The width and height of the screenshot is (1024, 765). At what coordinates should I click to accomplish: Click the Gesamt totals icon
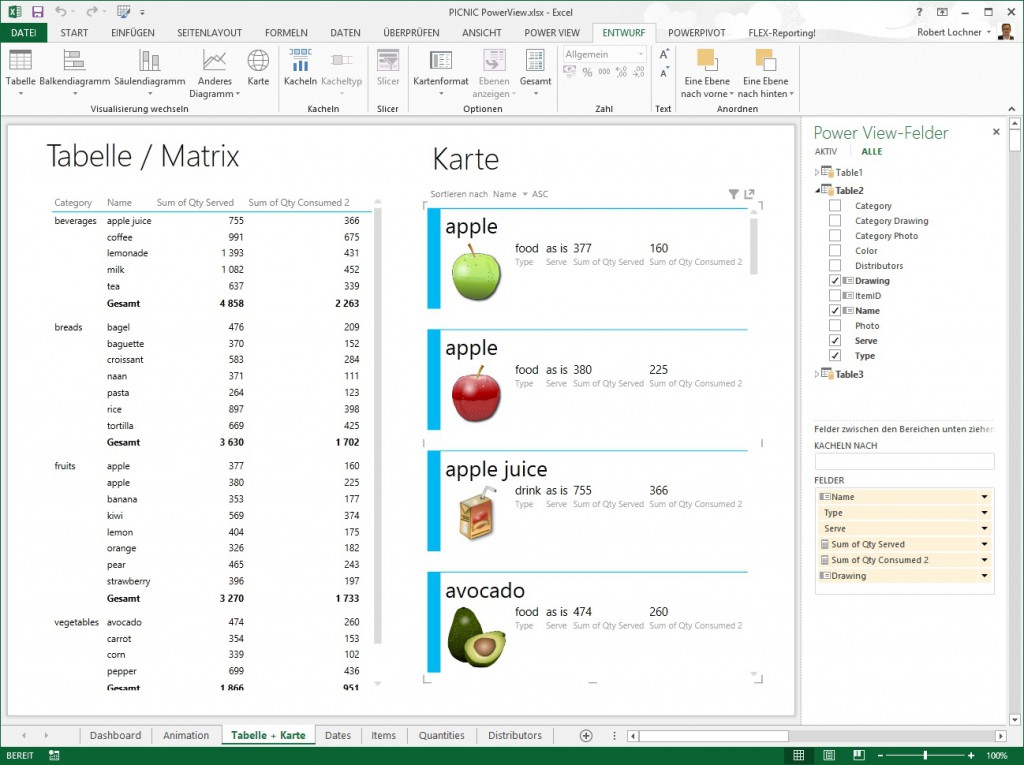[x=535, y=62]
